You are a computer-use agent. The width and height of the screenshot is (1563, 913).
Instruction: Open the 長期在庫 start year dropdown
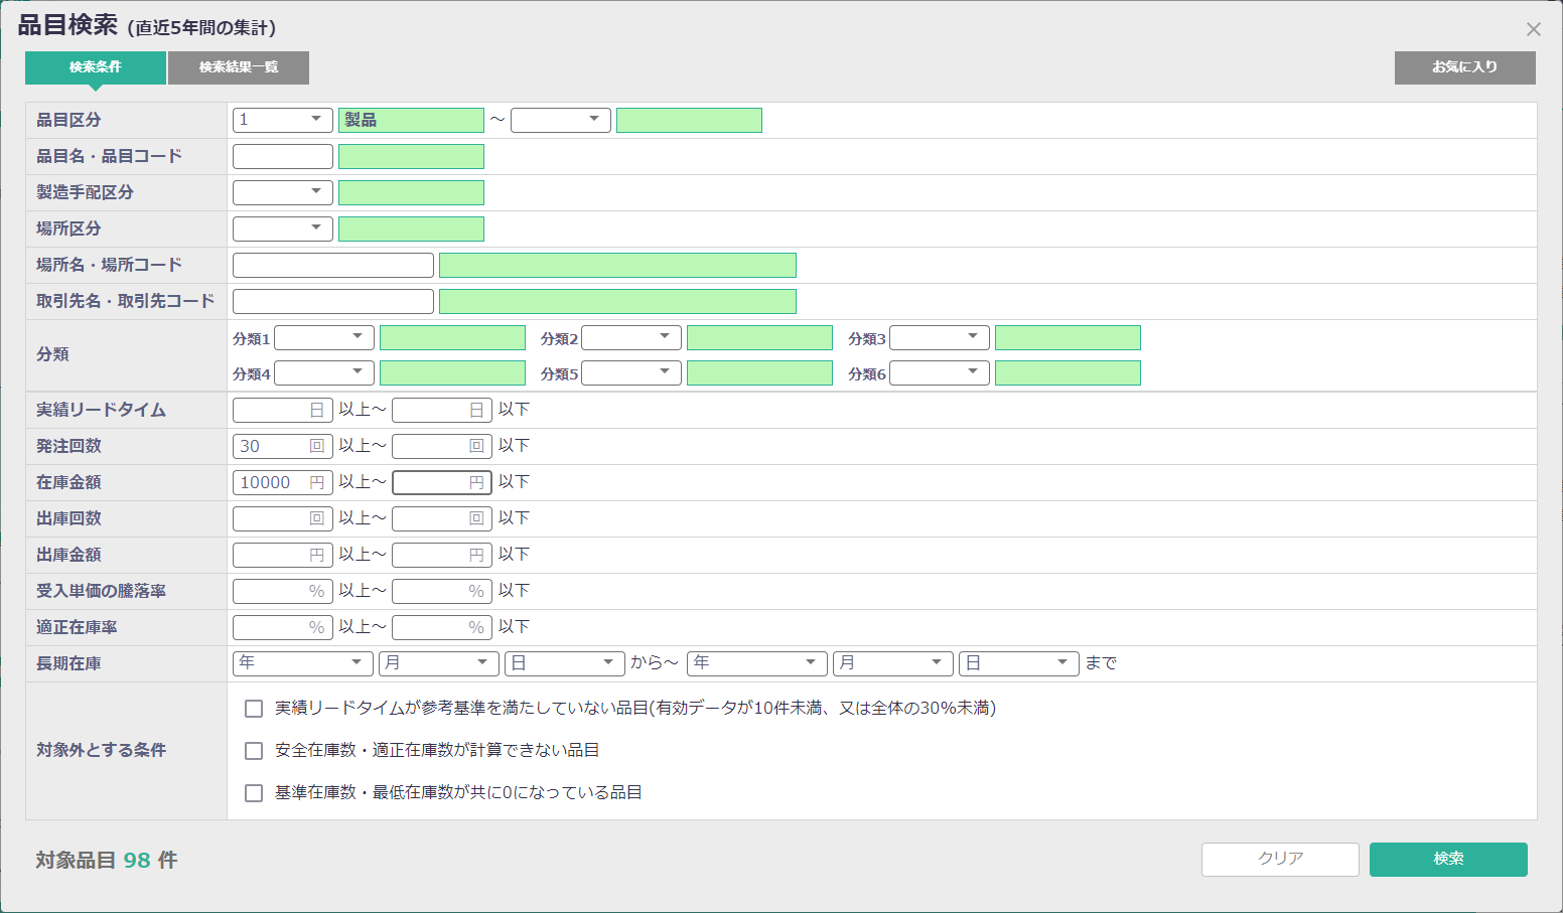tap(301, 662)
